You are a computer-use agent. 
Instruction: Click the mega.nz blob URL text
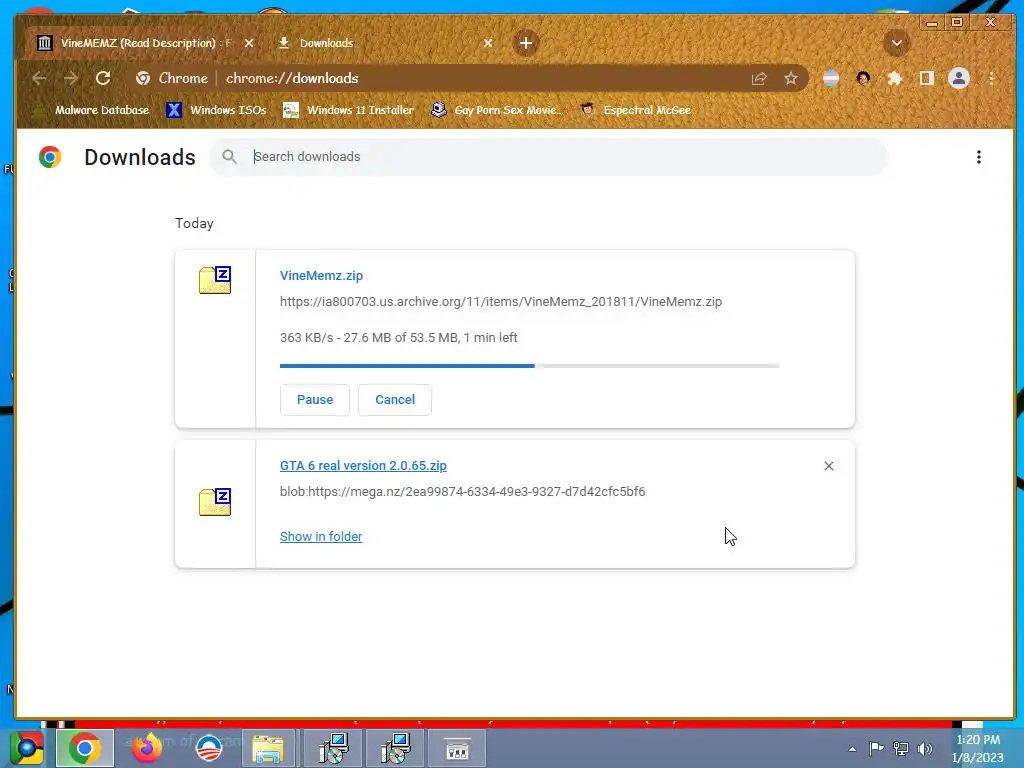point(462,492)
